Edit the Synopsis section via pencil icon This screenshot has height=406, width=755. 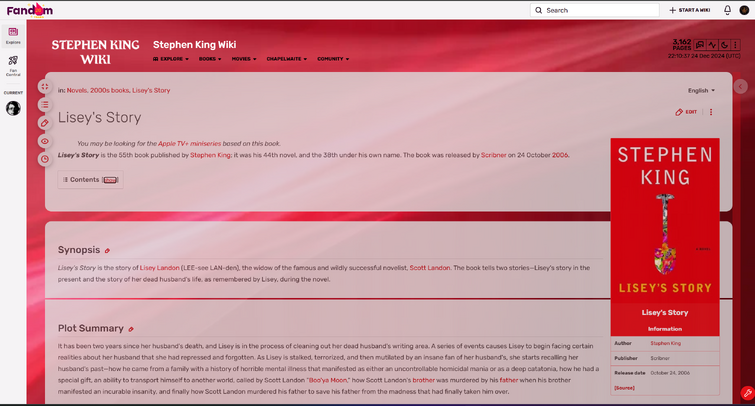[x=107, y=250]
